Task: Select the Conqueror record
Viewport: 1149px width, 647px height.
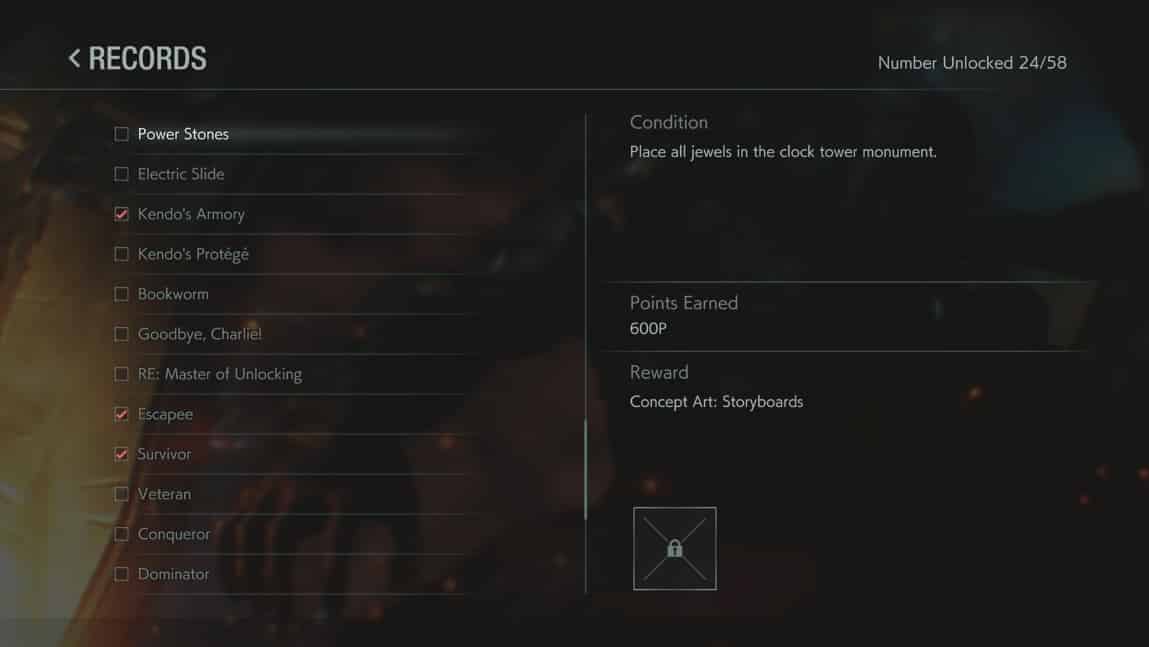Action: tap(289, 534)
